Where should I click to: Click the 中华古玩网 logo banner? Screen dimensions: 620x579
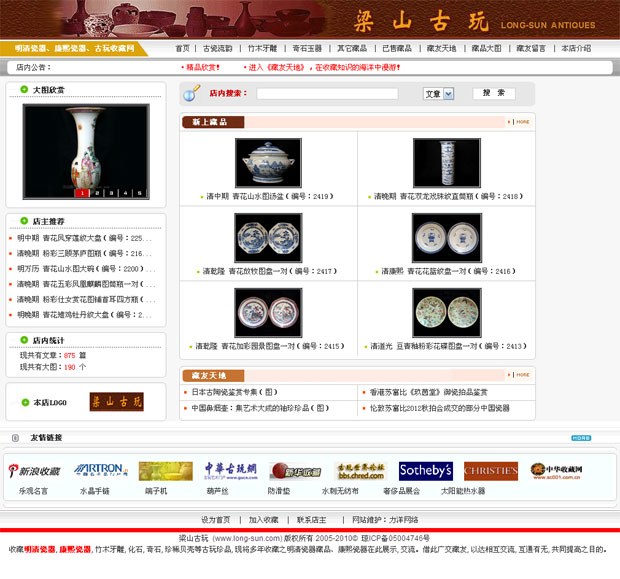click(x=231, y=470)
